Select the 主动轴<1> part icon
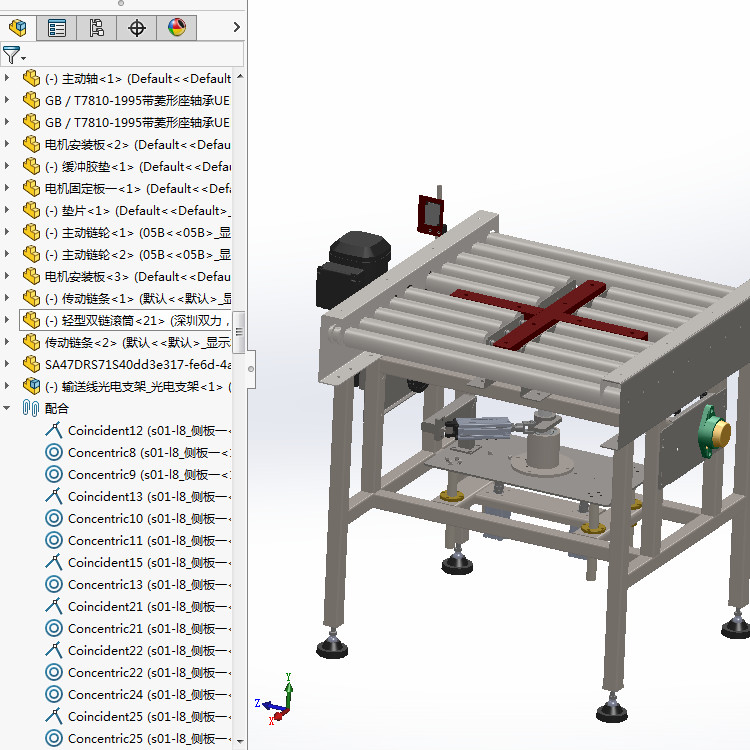750x750 pixels. coord(31,78)
